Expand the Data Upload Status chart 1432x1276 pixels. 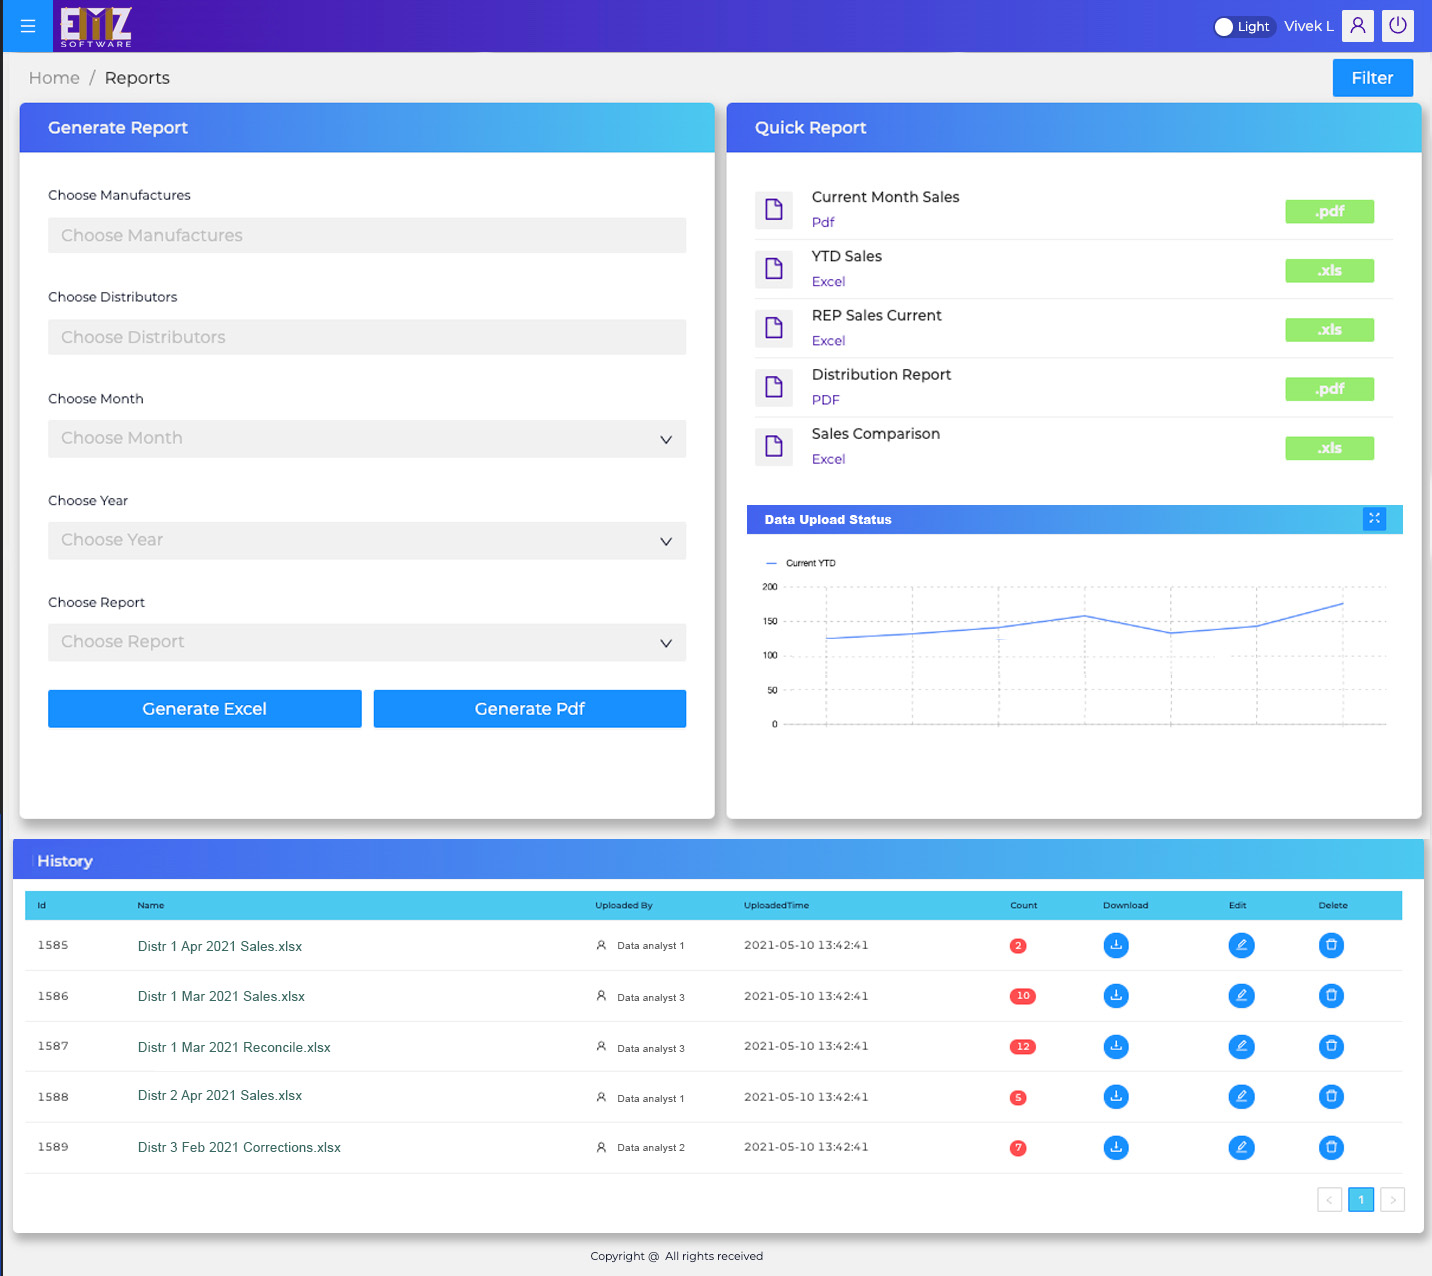pyautogui.click(x=1374, y=518)
